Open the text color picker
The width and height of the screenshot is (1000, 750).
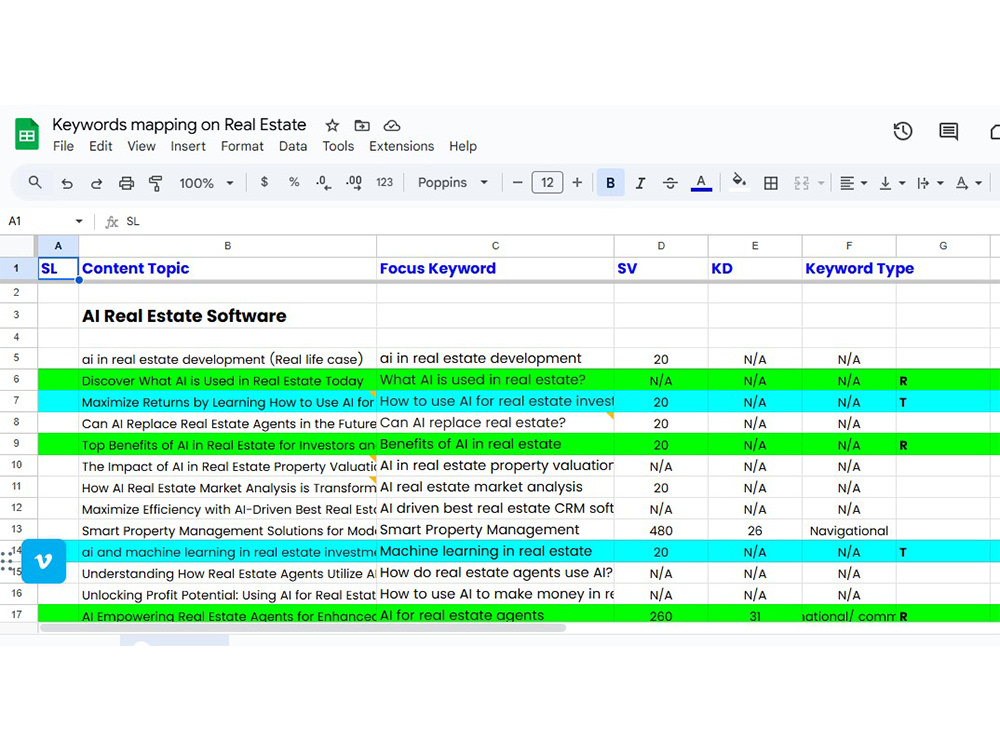tap(701, 183)
